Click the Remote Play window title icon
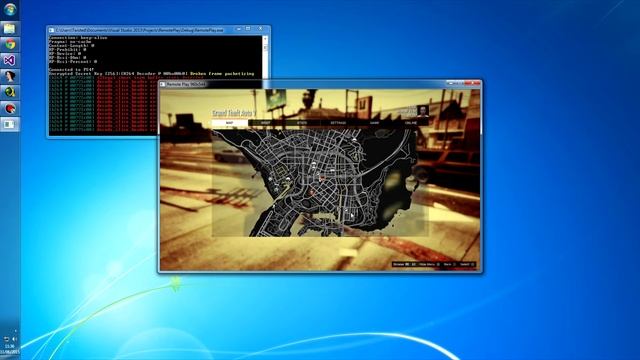Image resolution: width=640 pixels, height=360 pixels. tap(162, 84)
